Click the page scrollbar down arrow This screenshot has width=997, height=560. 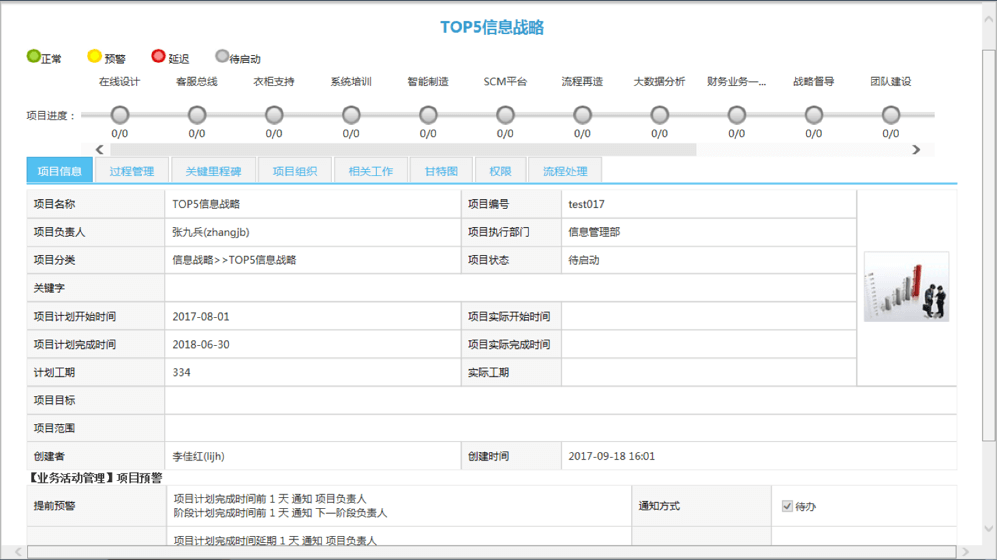click(988, 529)
